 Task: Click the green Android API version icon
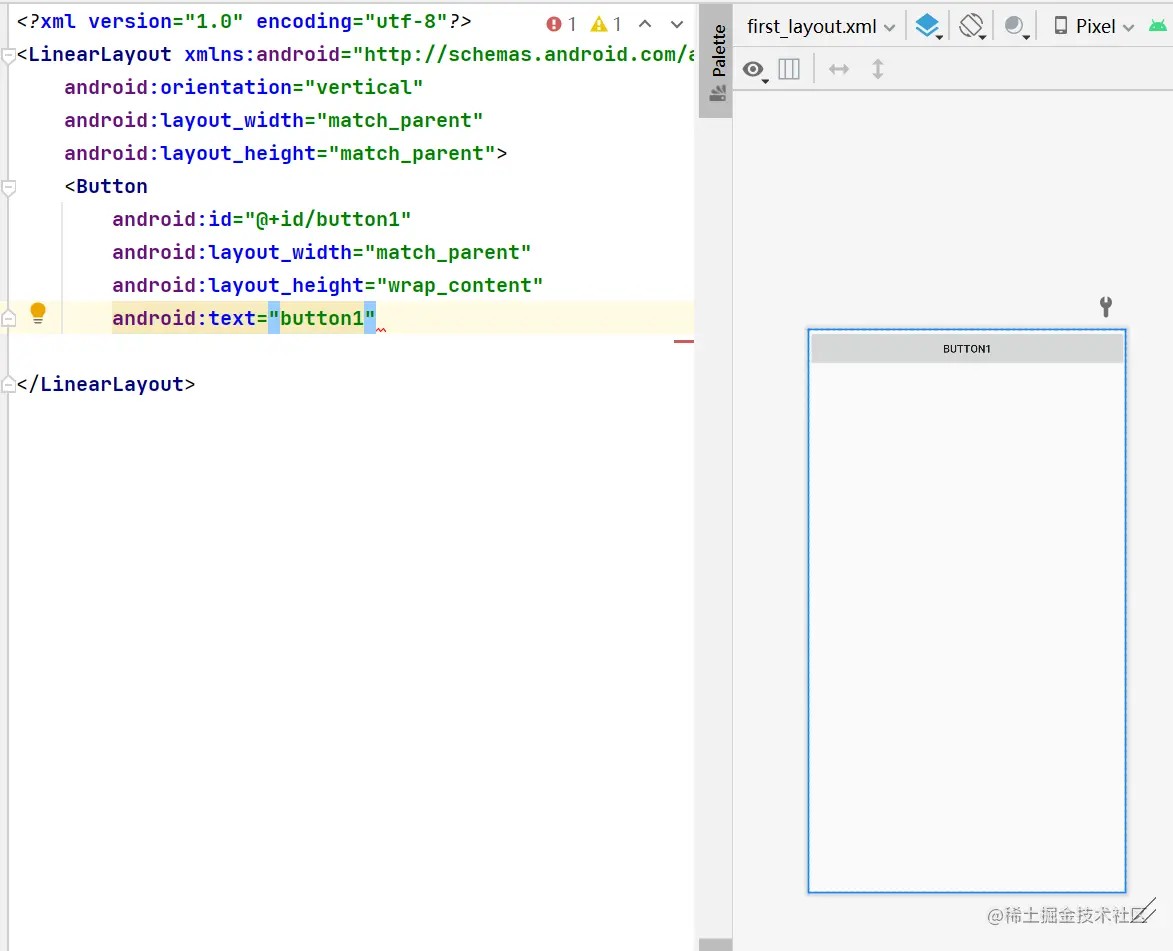tap(1157, 26)
